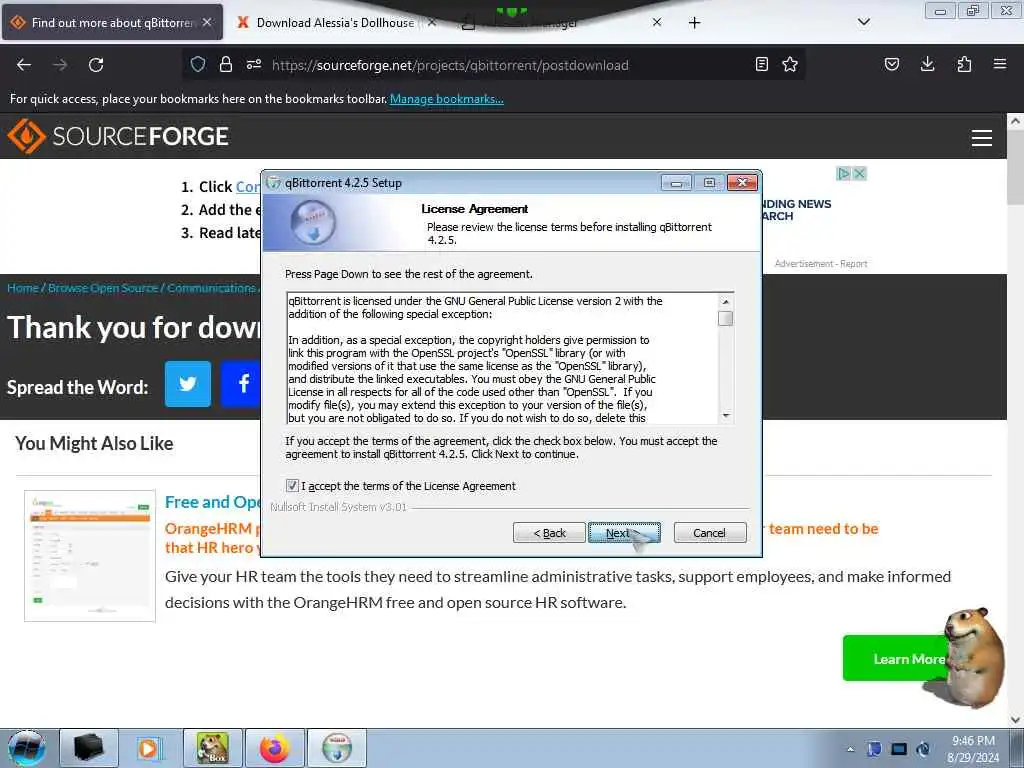
Task: Open the taskbar clock and date
Action: 973,749
